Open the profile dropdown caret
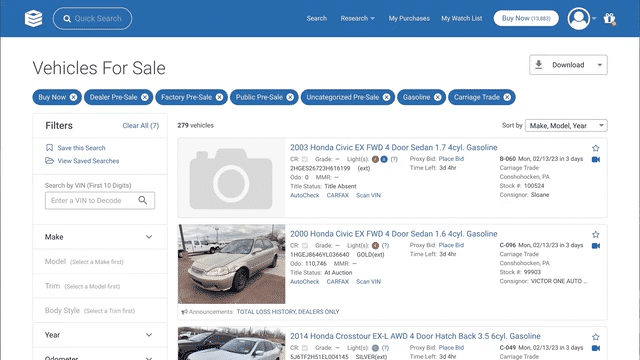Screen dimensions: 640x360 click(594, 18)
